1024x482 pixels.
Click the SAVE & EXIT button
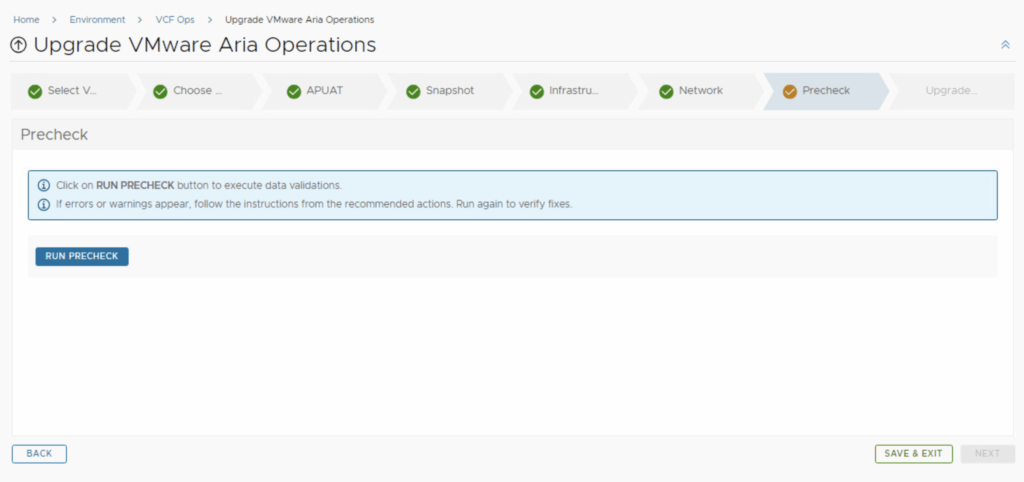click(x=913, y=454)
